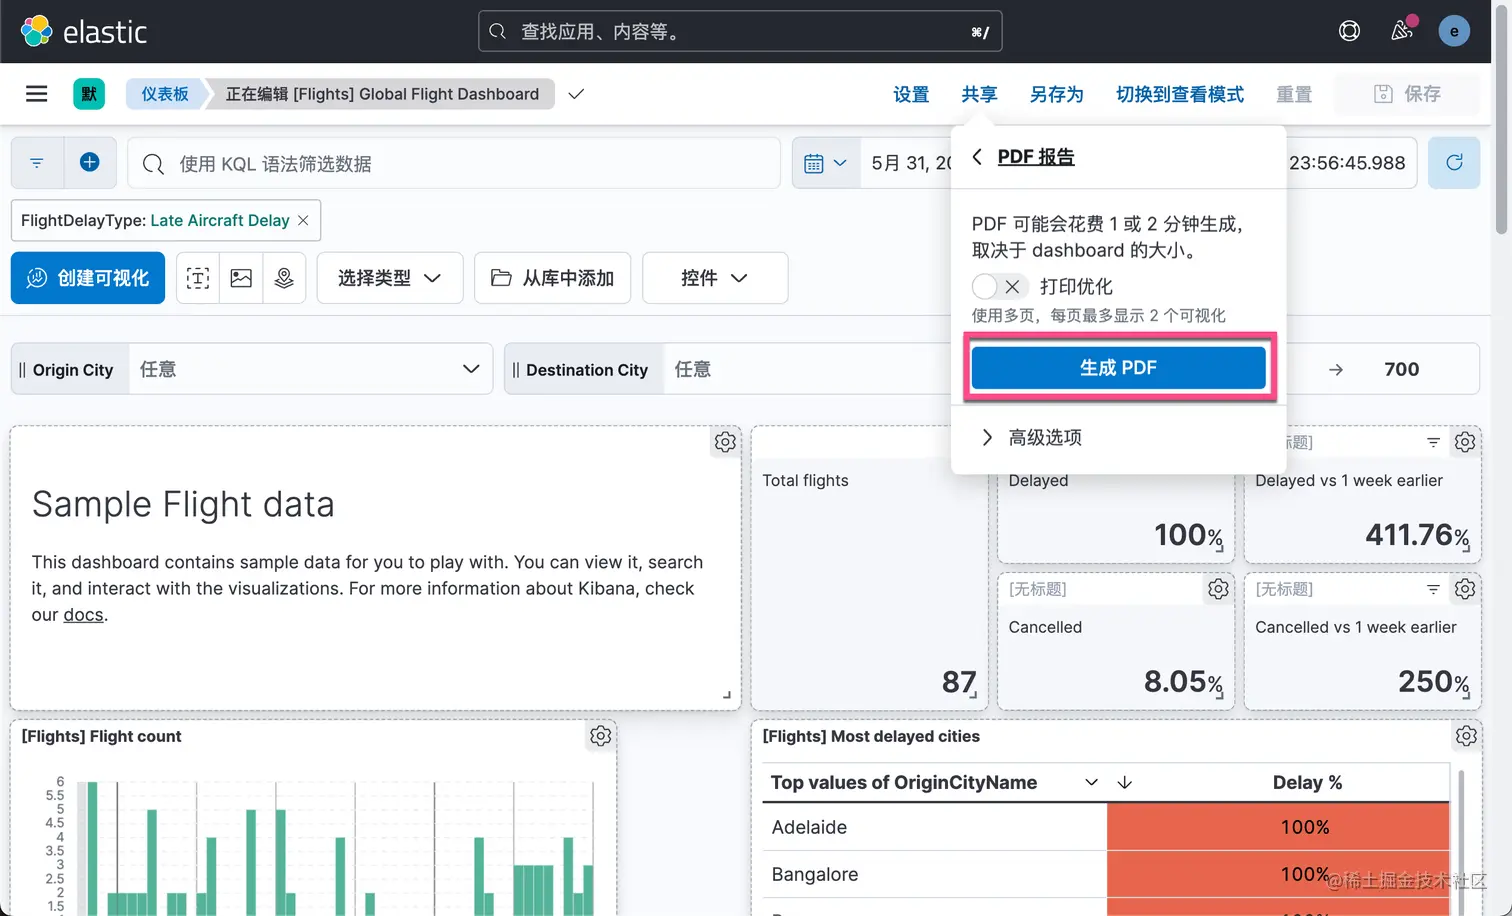This screenshot has width=1512, height=916.
Task: Open settings gear of Sample Flight data panel
Action: coord(725,442)
